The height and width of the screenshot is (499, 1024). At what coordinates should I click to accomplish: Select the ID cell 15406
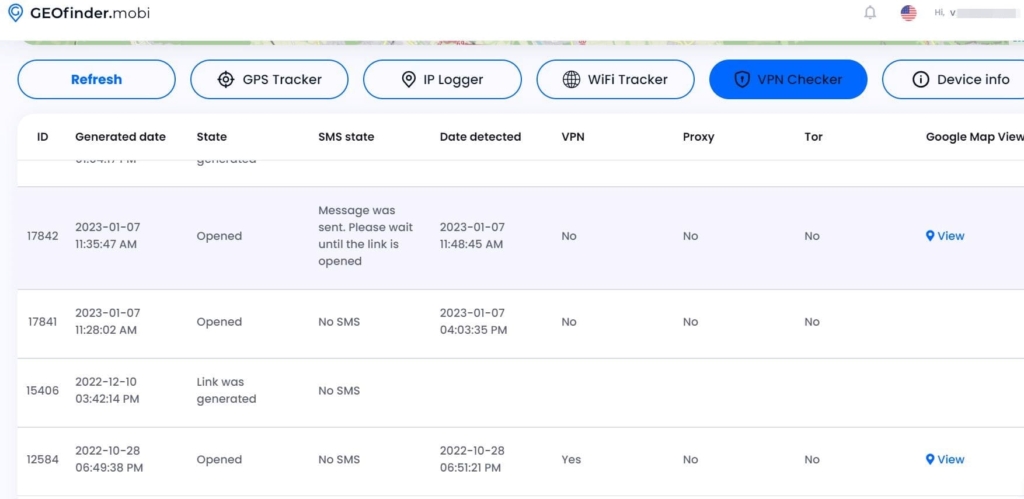(x=42, y=391)
